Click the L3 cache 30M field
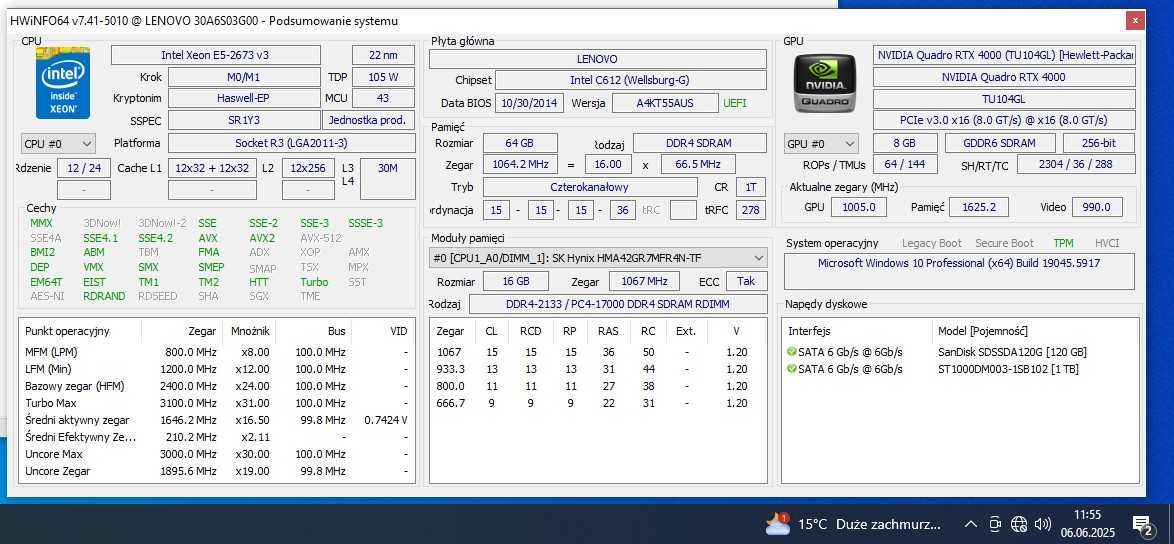The image size is (1174, 544). pos(388,179)
